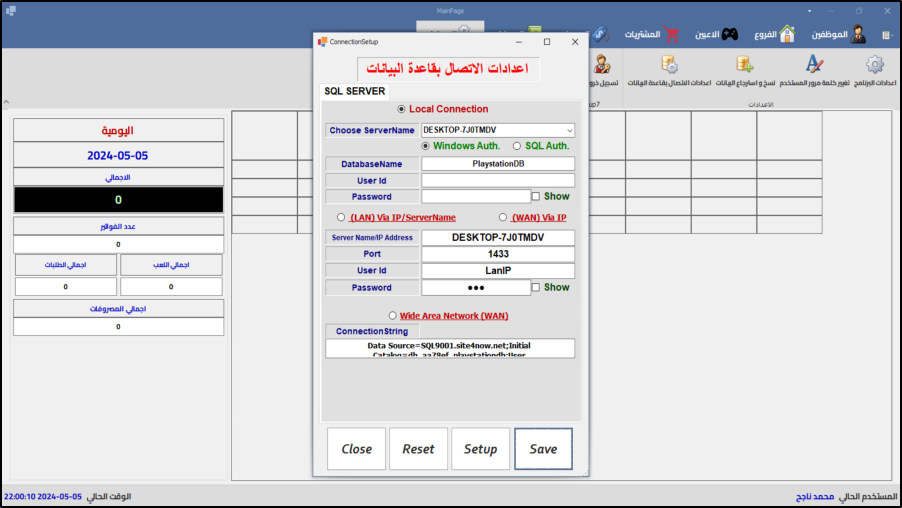Switch to the SQL SERVER tab
This screenshot has width=902, height=508.
point(354,91)
